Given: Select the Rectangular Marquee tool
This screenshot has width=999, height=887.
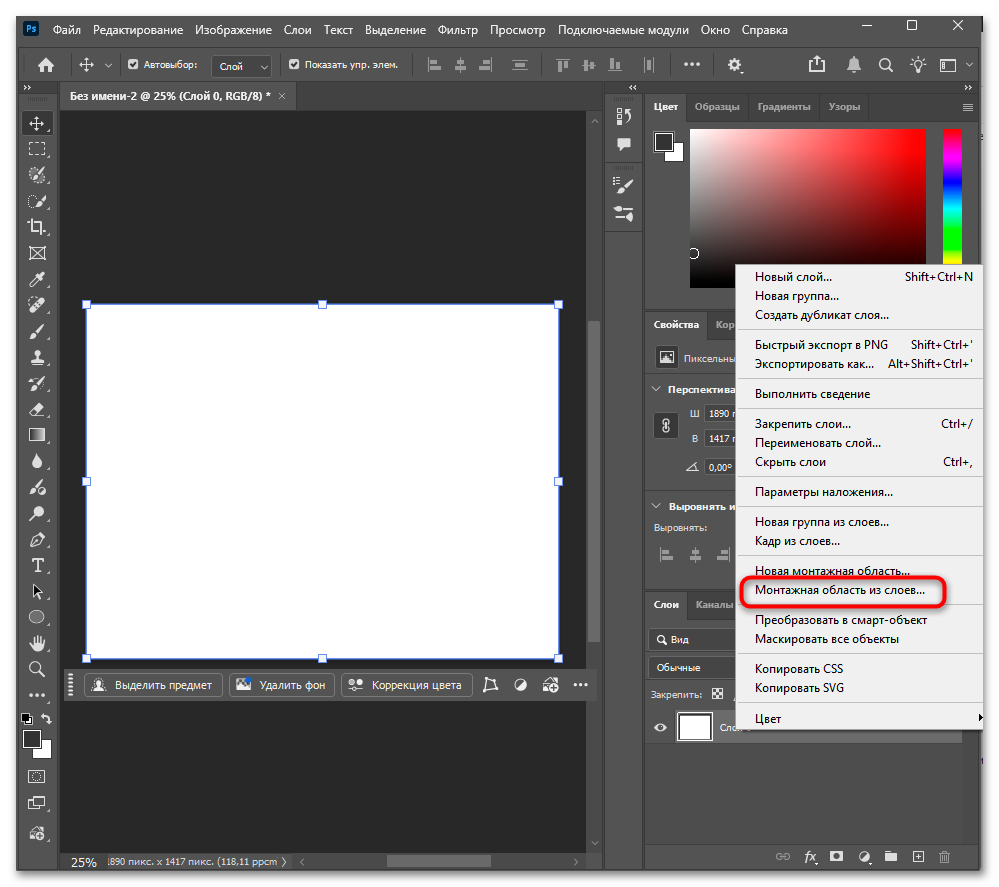Looking at the screenshot, I should (37, 149).
